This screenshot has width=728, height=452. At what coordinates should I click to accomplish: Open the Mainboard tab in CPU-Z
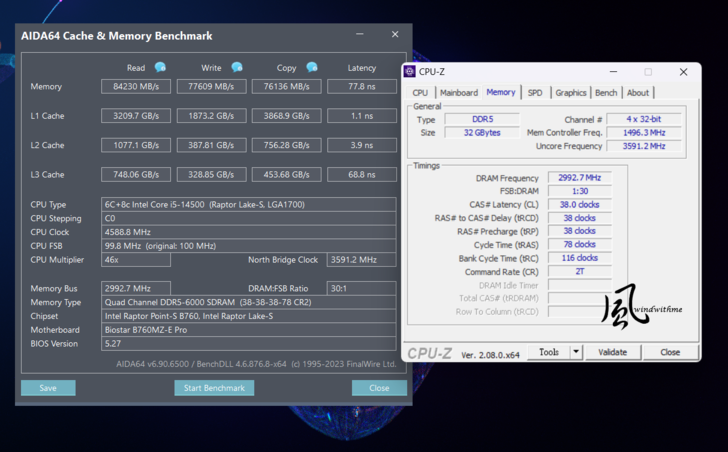click(x=459, y=93)
